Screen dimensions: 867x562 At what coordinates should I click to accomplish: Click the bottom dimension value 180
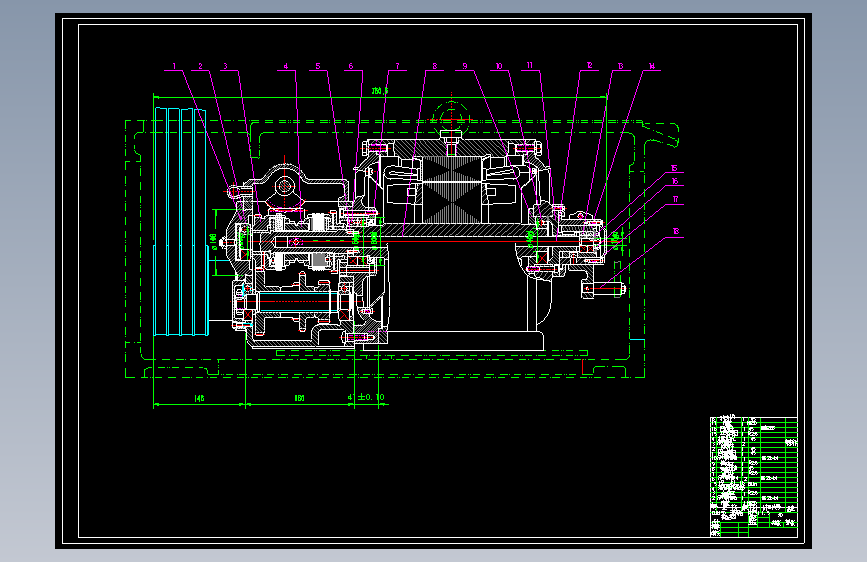point(299,398)
